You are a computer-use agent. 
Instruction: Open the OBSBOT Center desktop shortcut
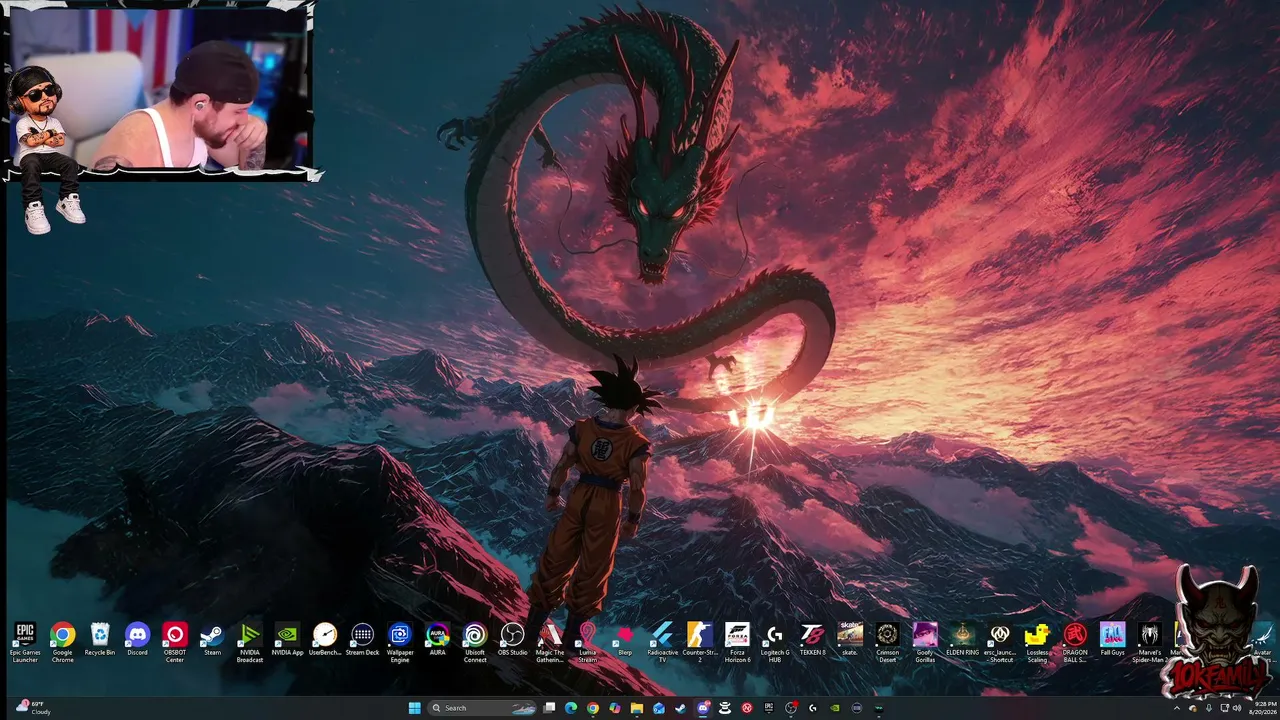click(175, 641)
